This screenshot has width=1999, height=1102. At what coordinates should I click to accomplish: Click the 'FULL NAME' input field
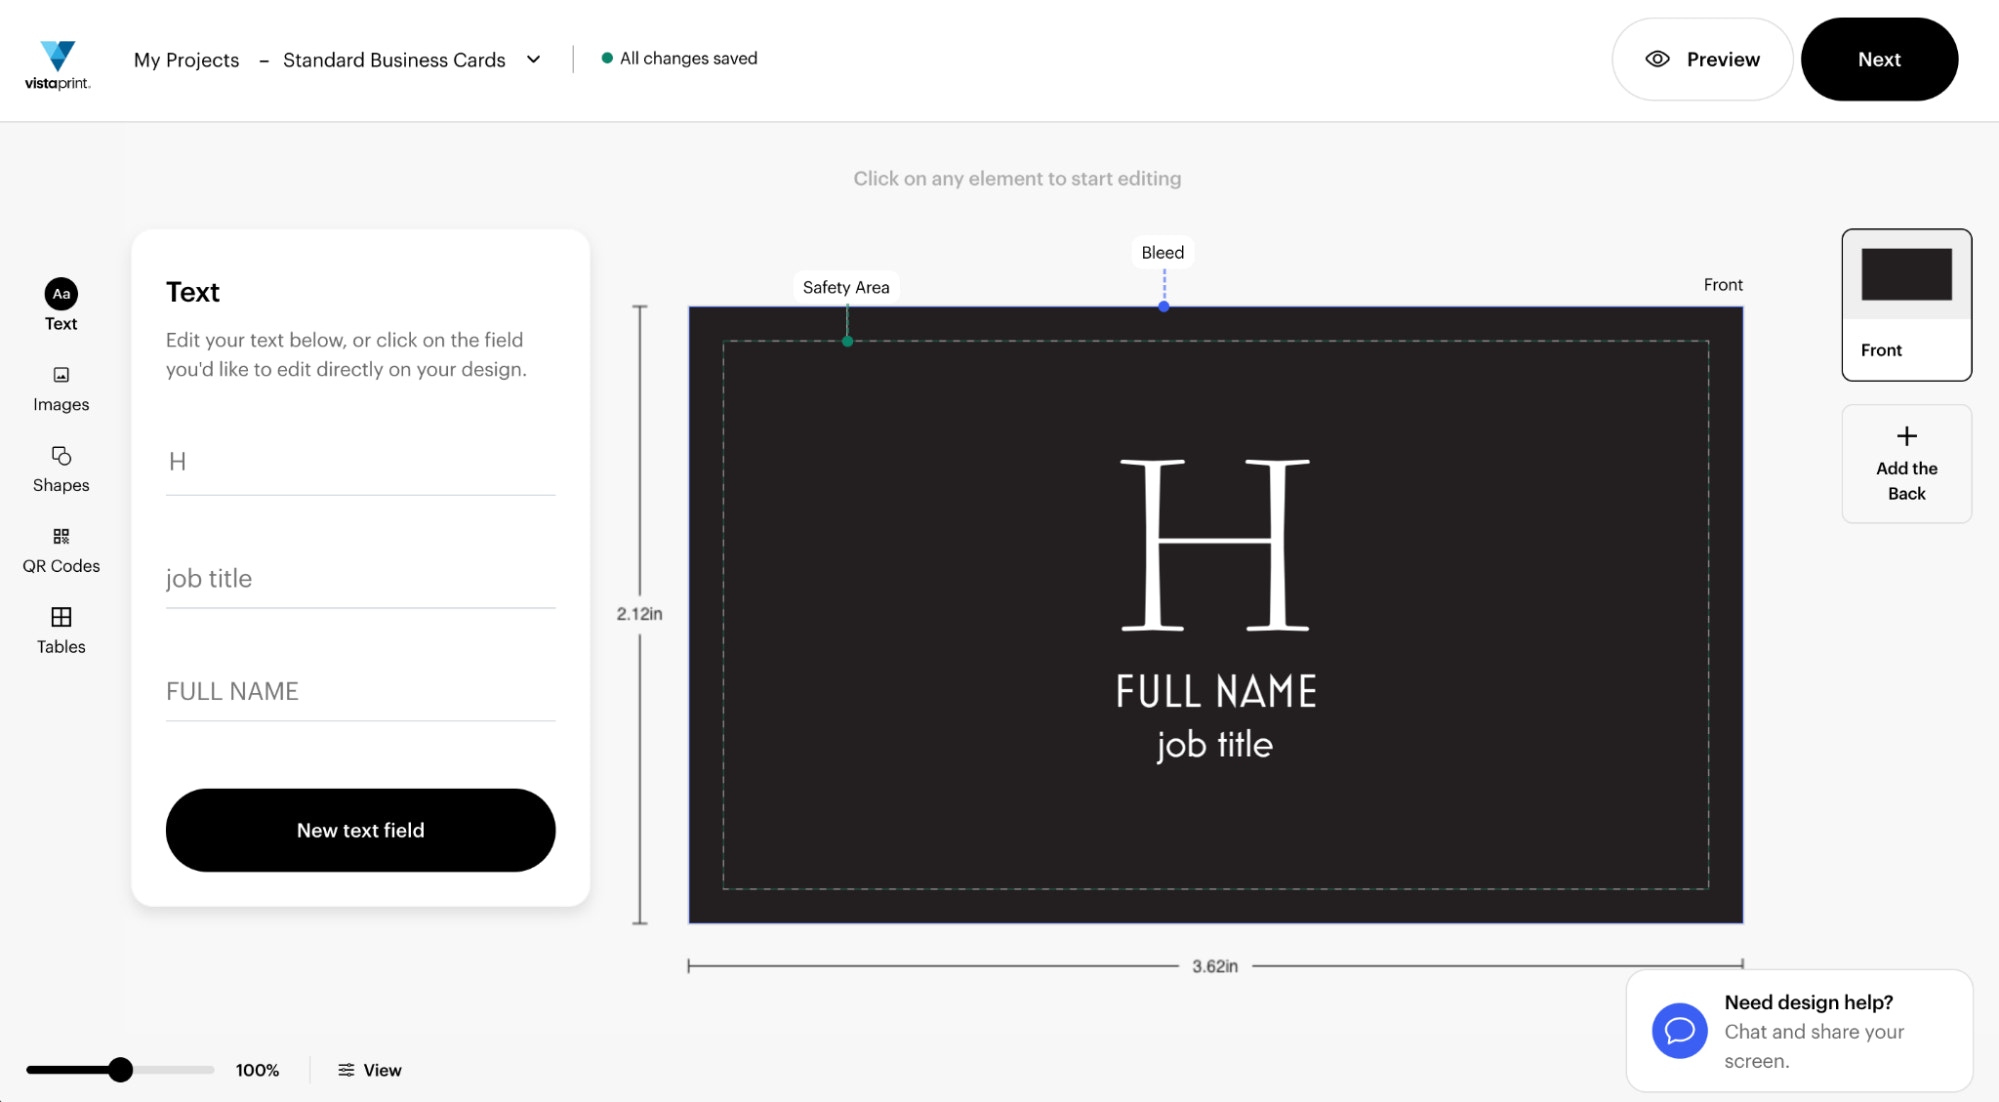point(360,691)
